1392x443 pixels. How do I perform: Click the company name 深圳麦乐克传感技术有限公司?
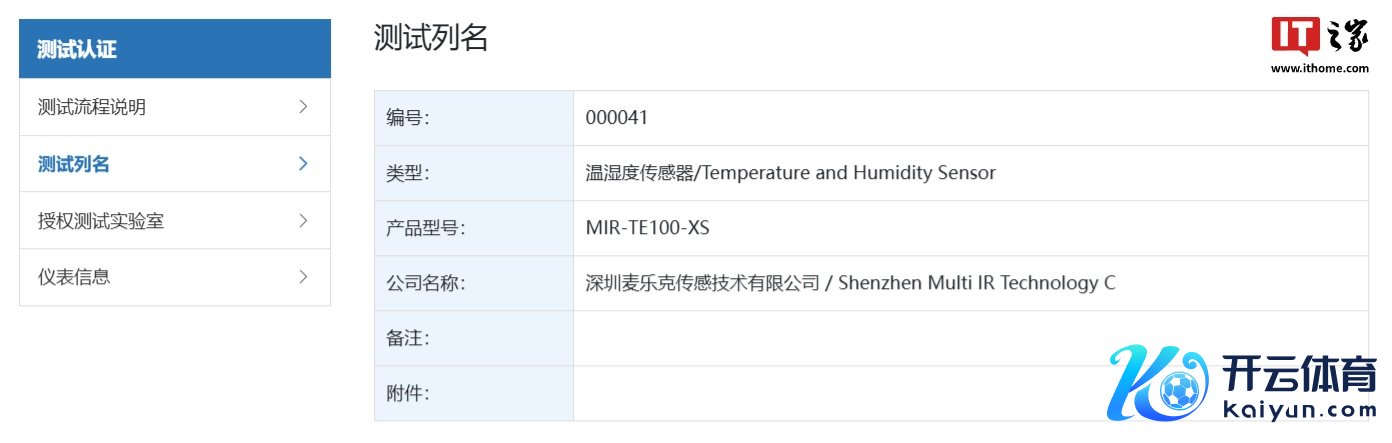pos(702,283)
